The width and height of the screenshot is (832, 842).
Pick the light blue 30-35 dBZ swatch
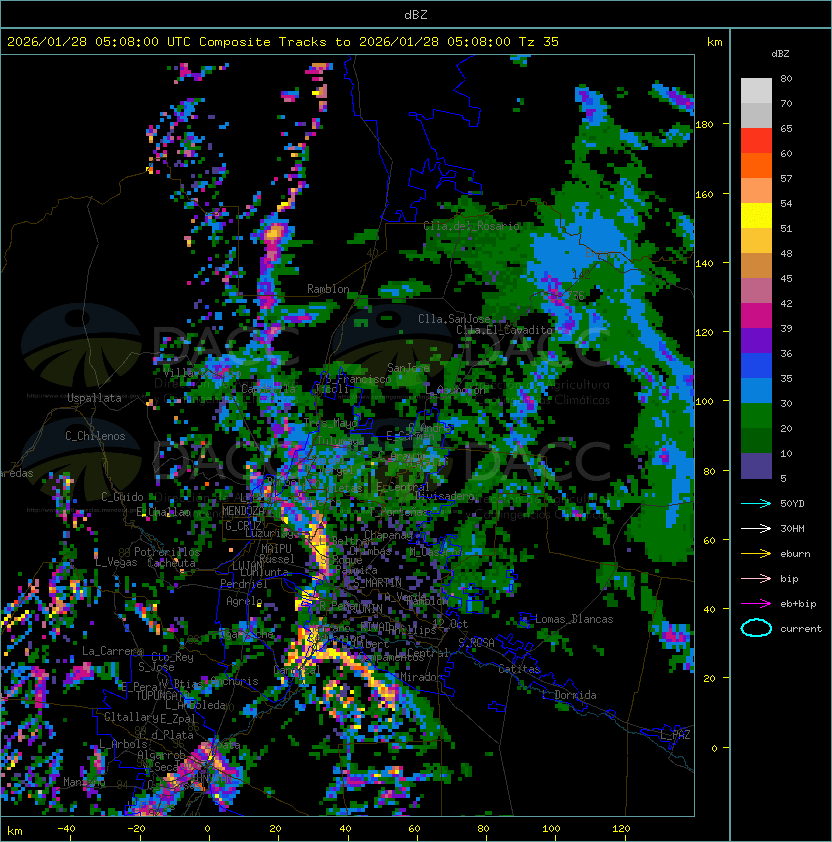click(x=756, y=390)
